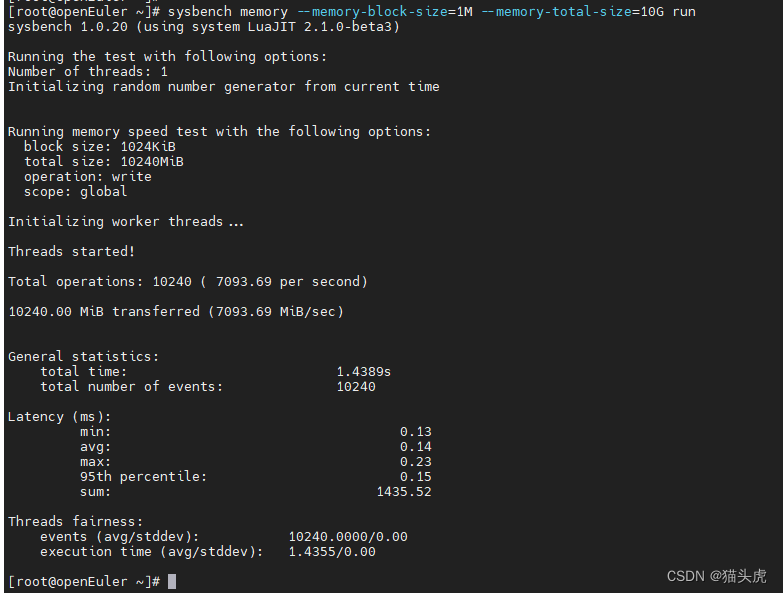The width and height of the screenshot is (783, 593).
Task: Click the 'operation: write' line
Action: tap(88, 177)
